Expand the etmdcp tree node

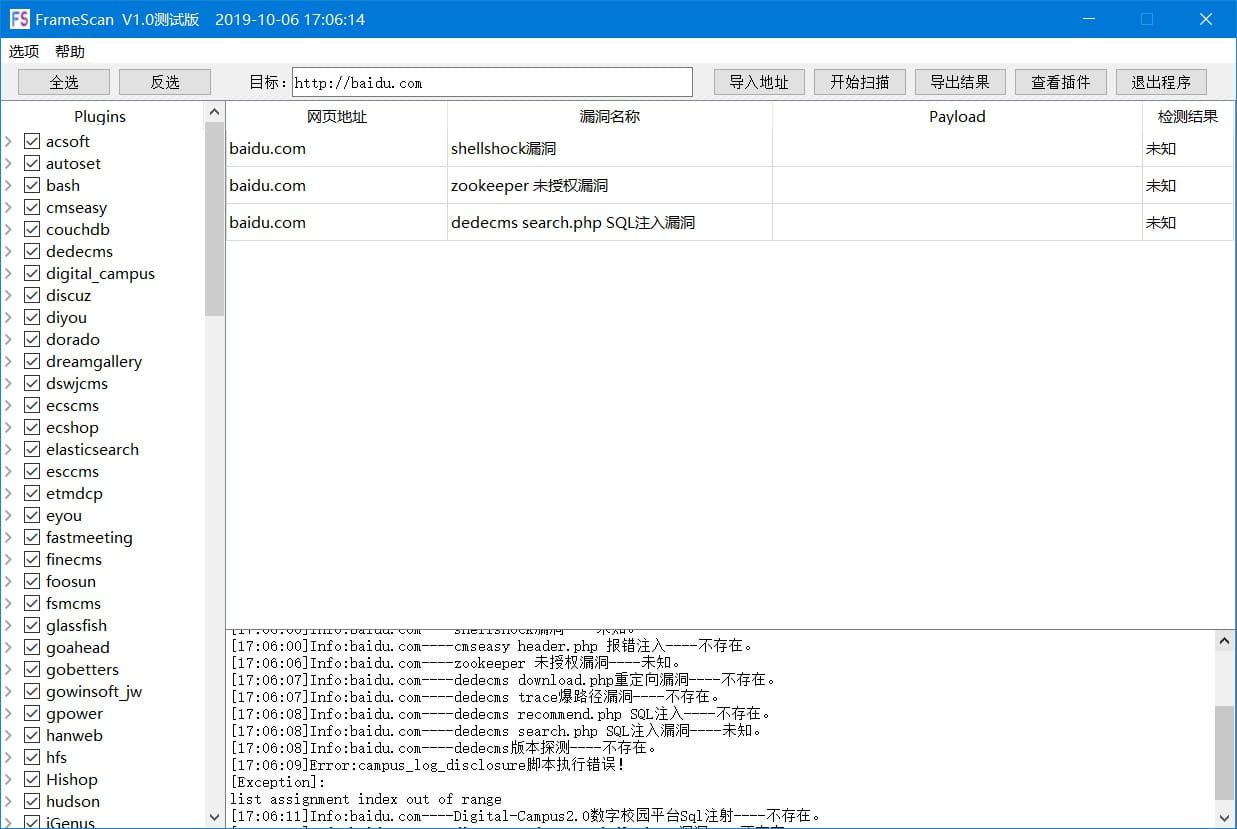point(9,493)
